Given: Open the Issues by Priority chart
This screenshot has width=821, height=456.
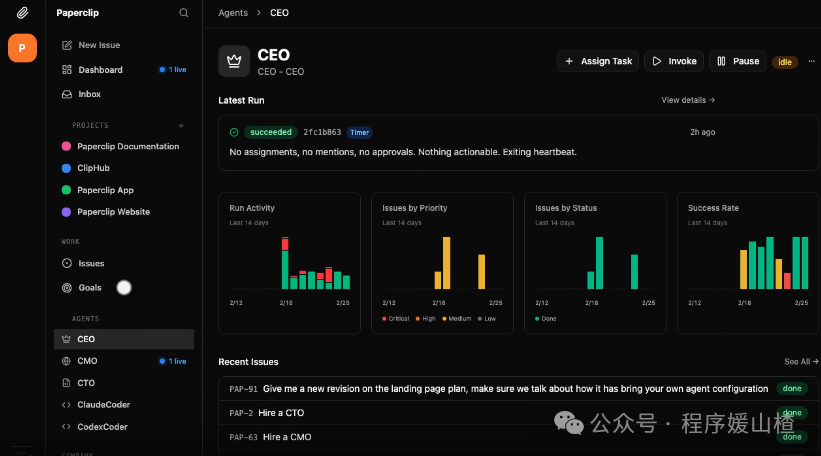Looking at the screenshot, I should [x=442, y=263].
